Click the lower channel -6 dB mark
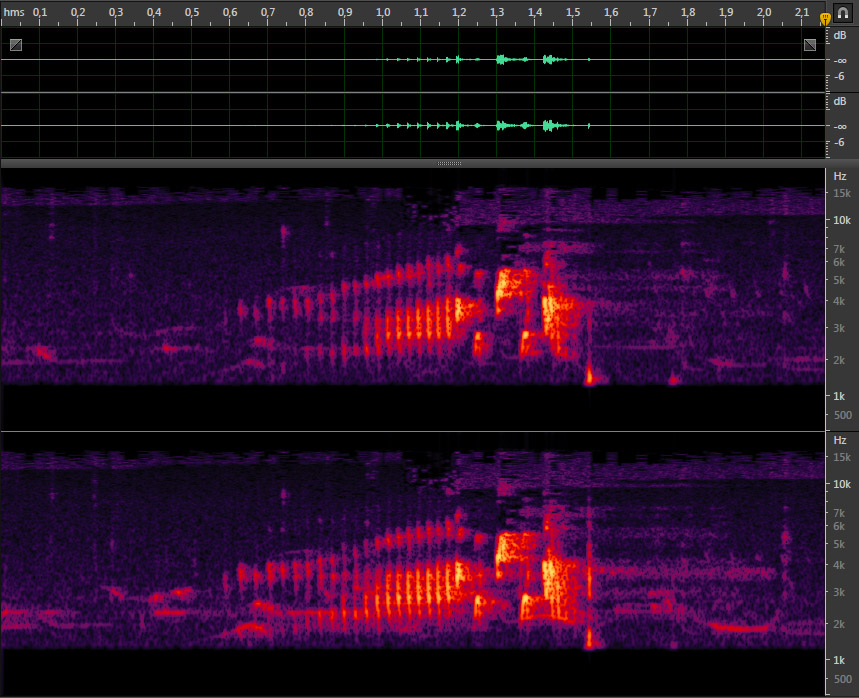This screenshot has width=859, height=698. click(x=839, y=142)
